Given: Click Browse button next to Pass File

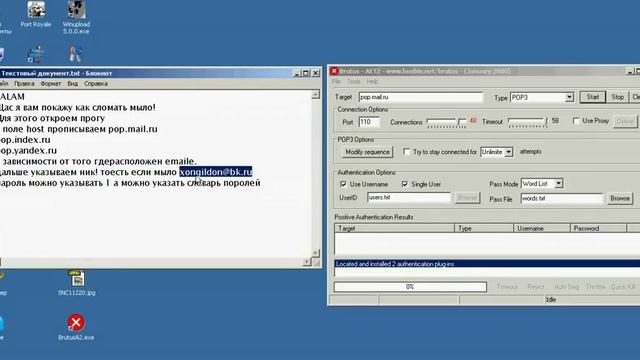Looking at the screenshot, I should 620,198.
